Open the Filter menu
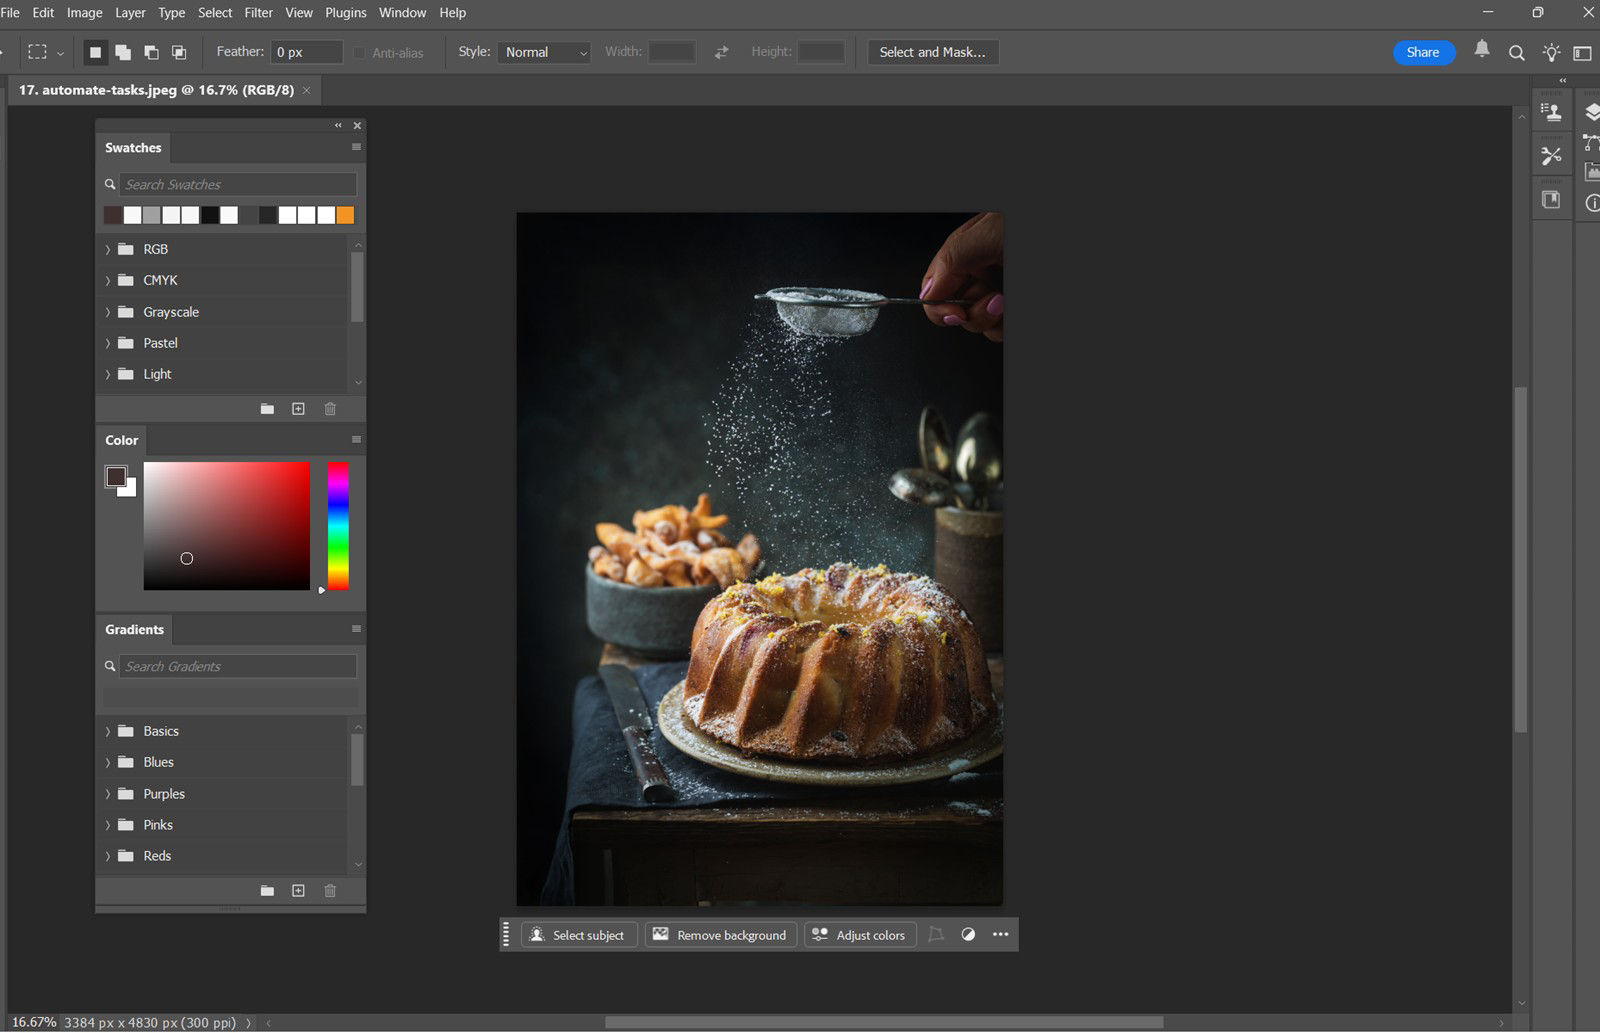 (258, 12)
